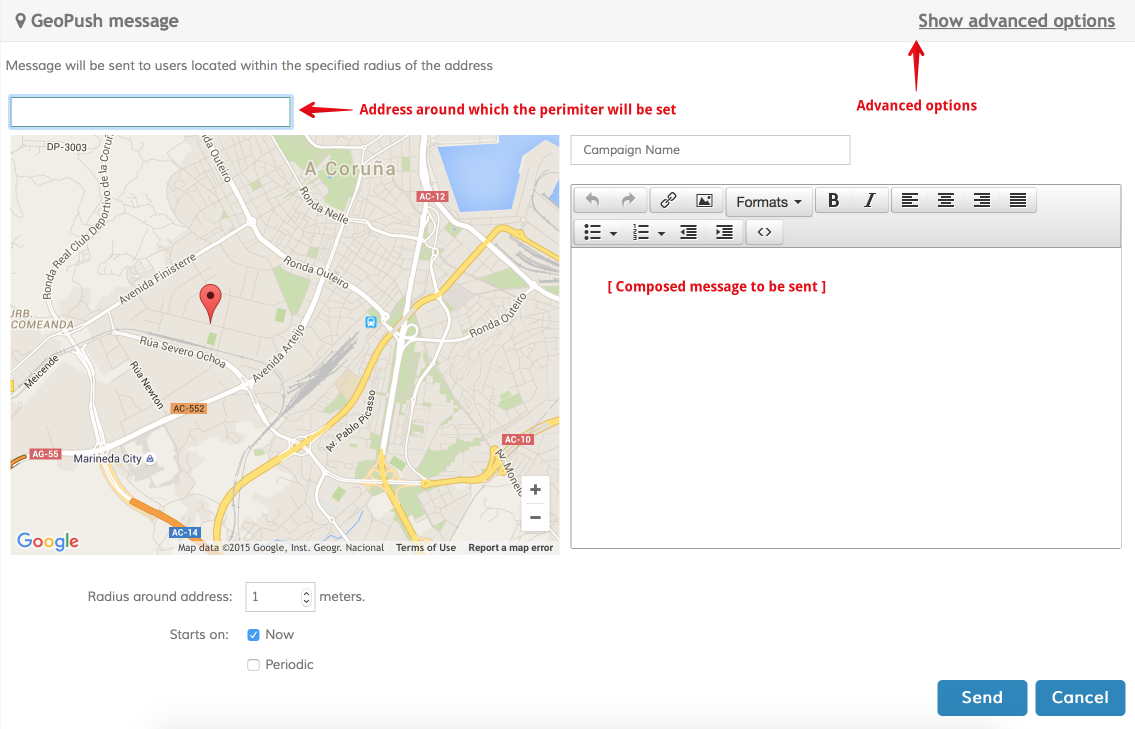Increase indent of message text

tap(724, 232)
